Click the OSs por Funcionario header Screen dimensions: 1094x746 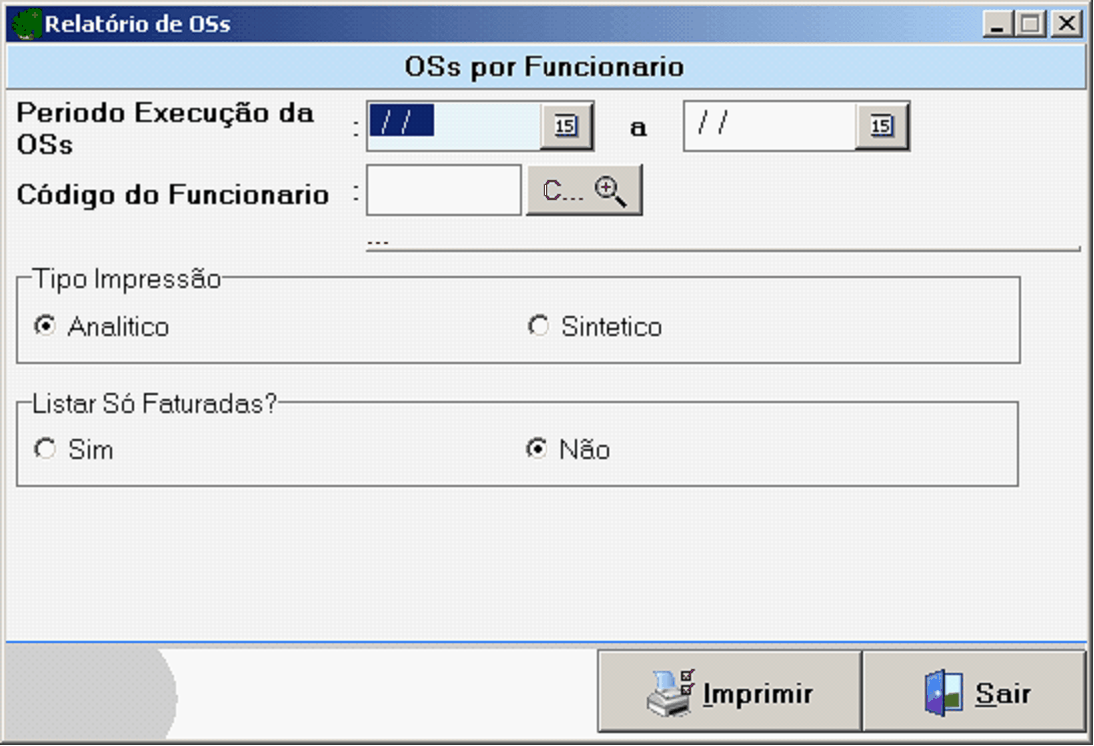coord(545,67)
